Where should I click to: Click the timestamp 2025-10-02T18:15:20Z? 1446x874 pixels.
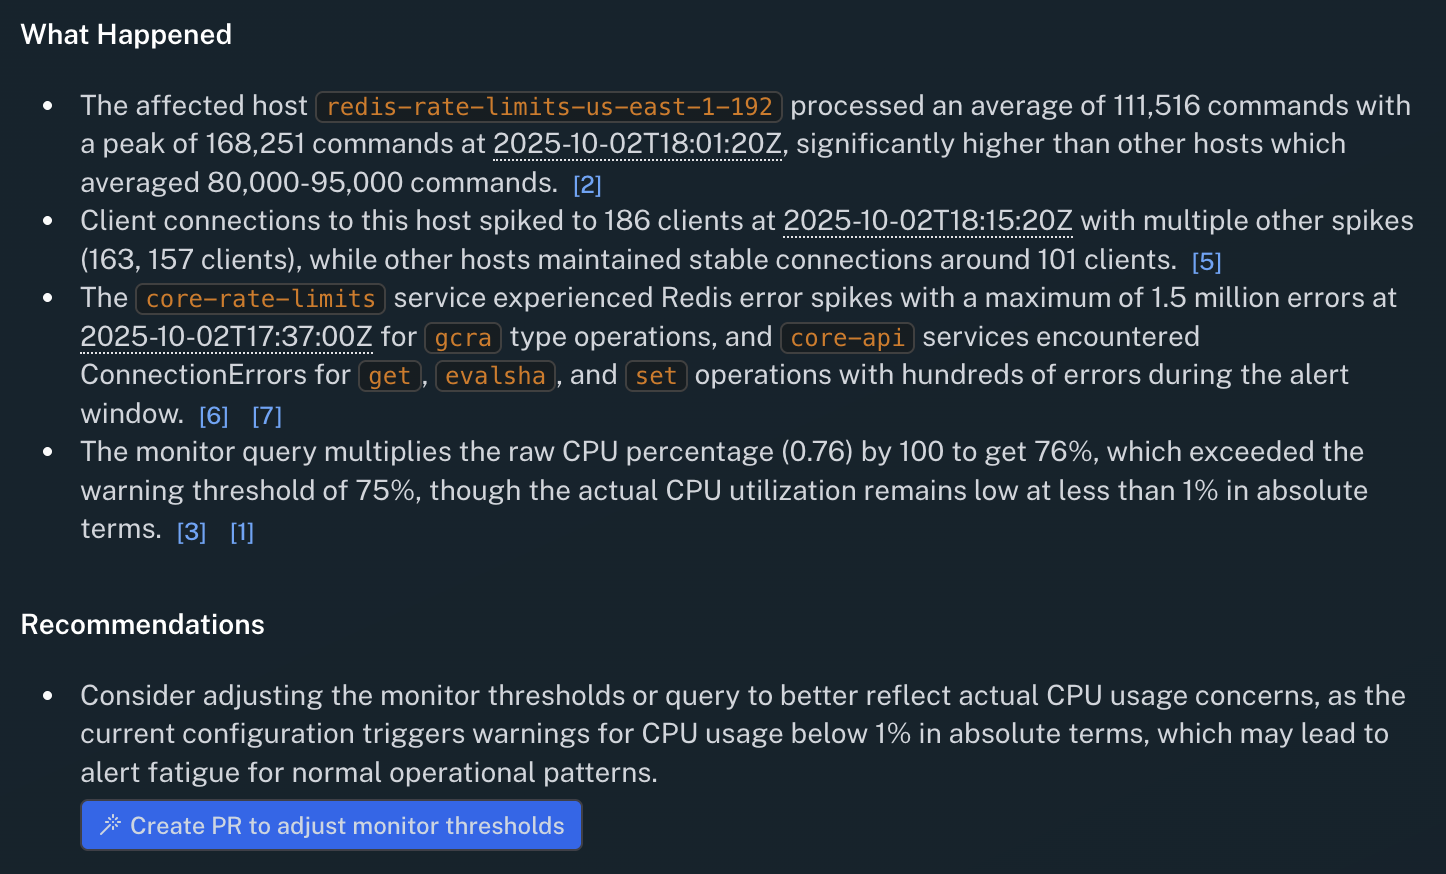928,220
